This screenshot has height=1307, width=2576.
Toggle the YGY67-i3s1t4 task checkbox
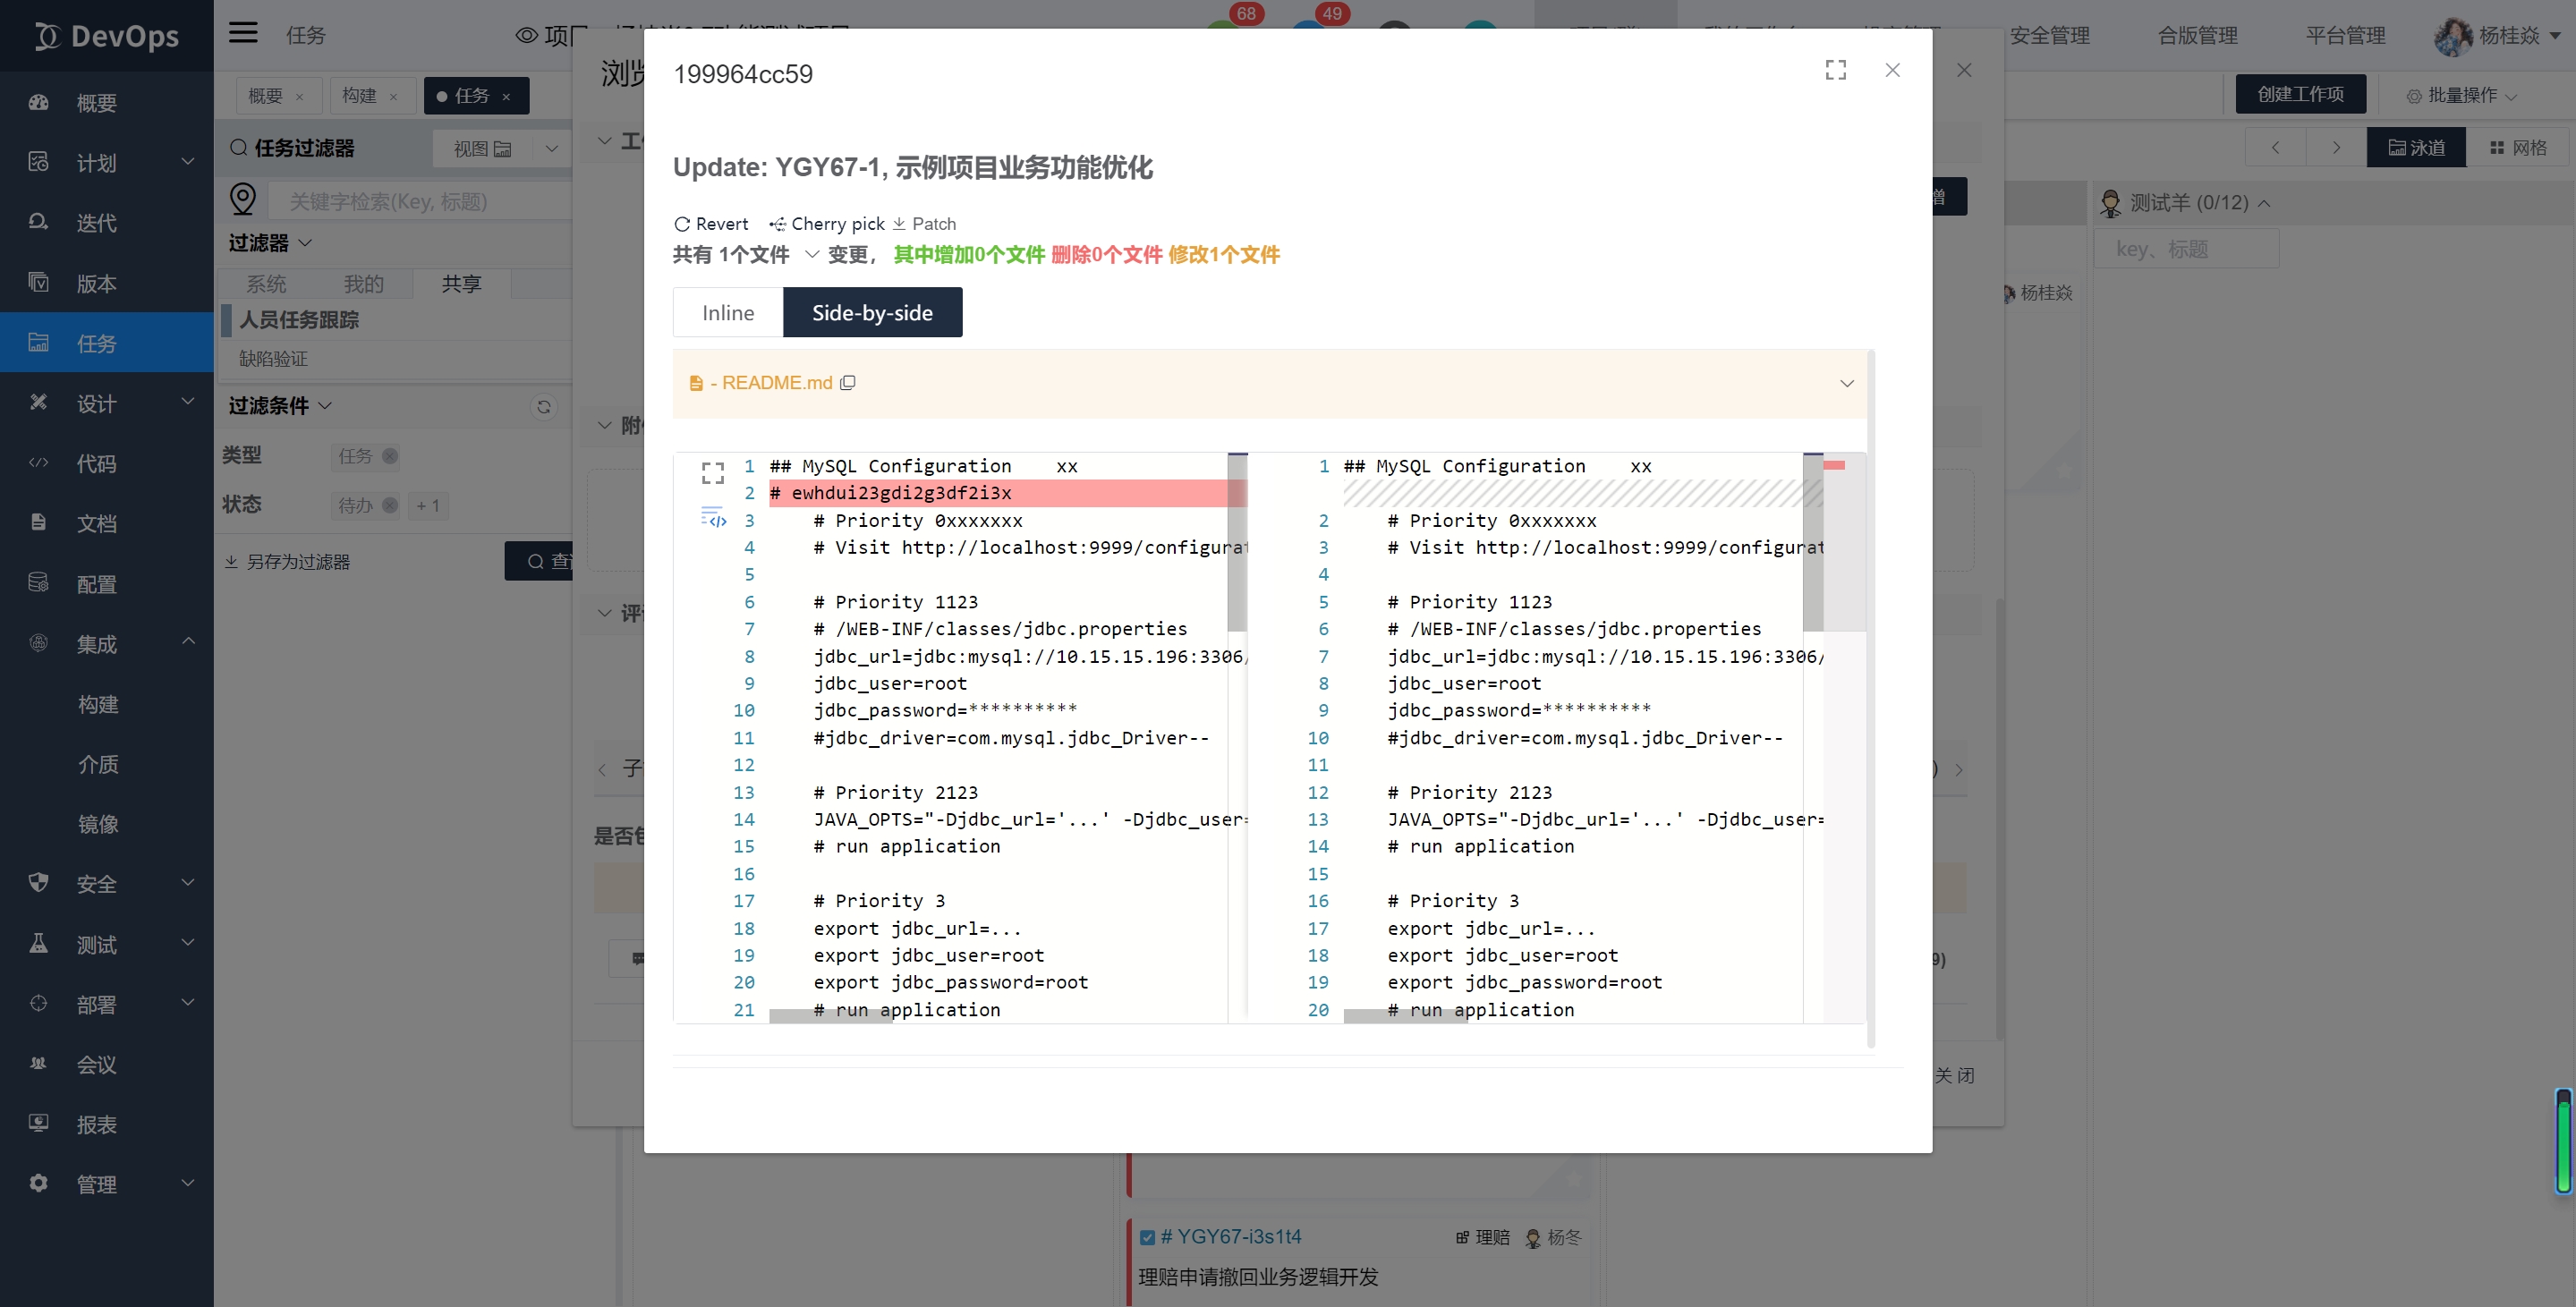[1147, 1237]
